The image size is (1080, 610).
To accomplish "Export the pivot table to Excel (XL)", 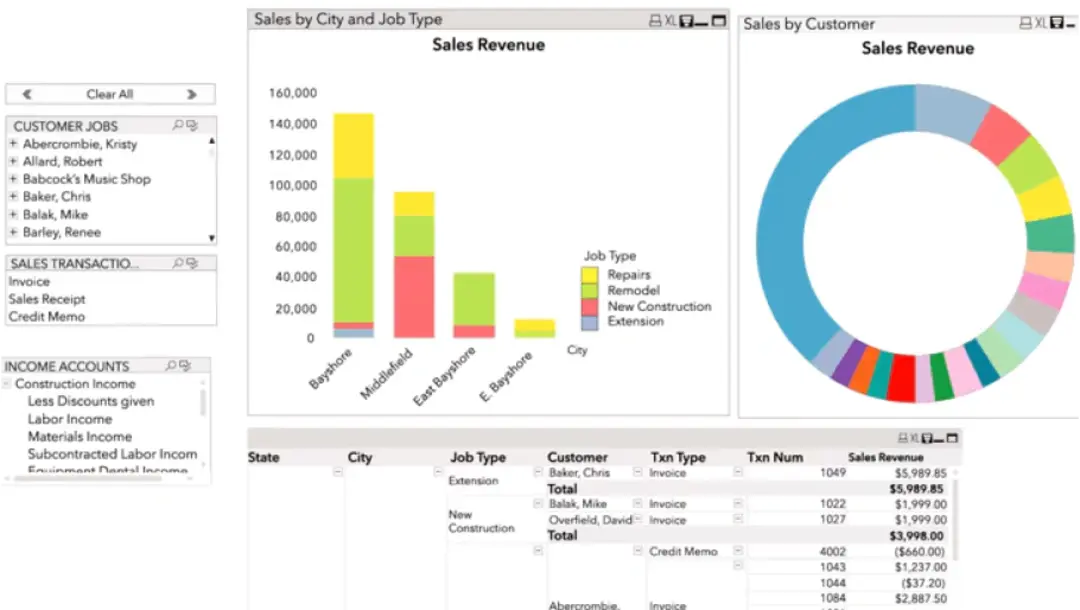I will click(x=914, y=438).
